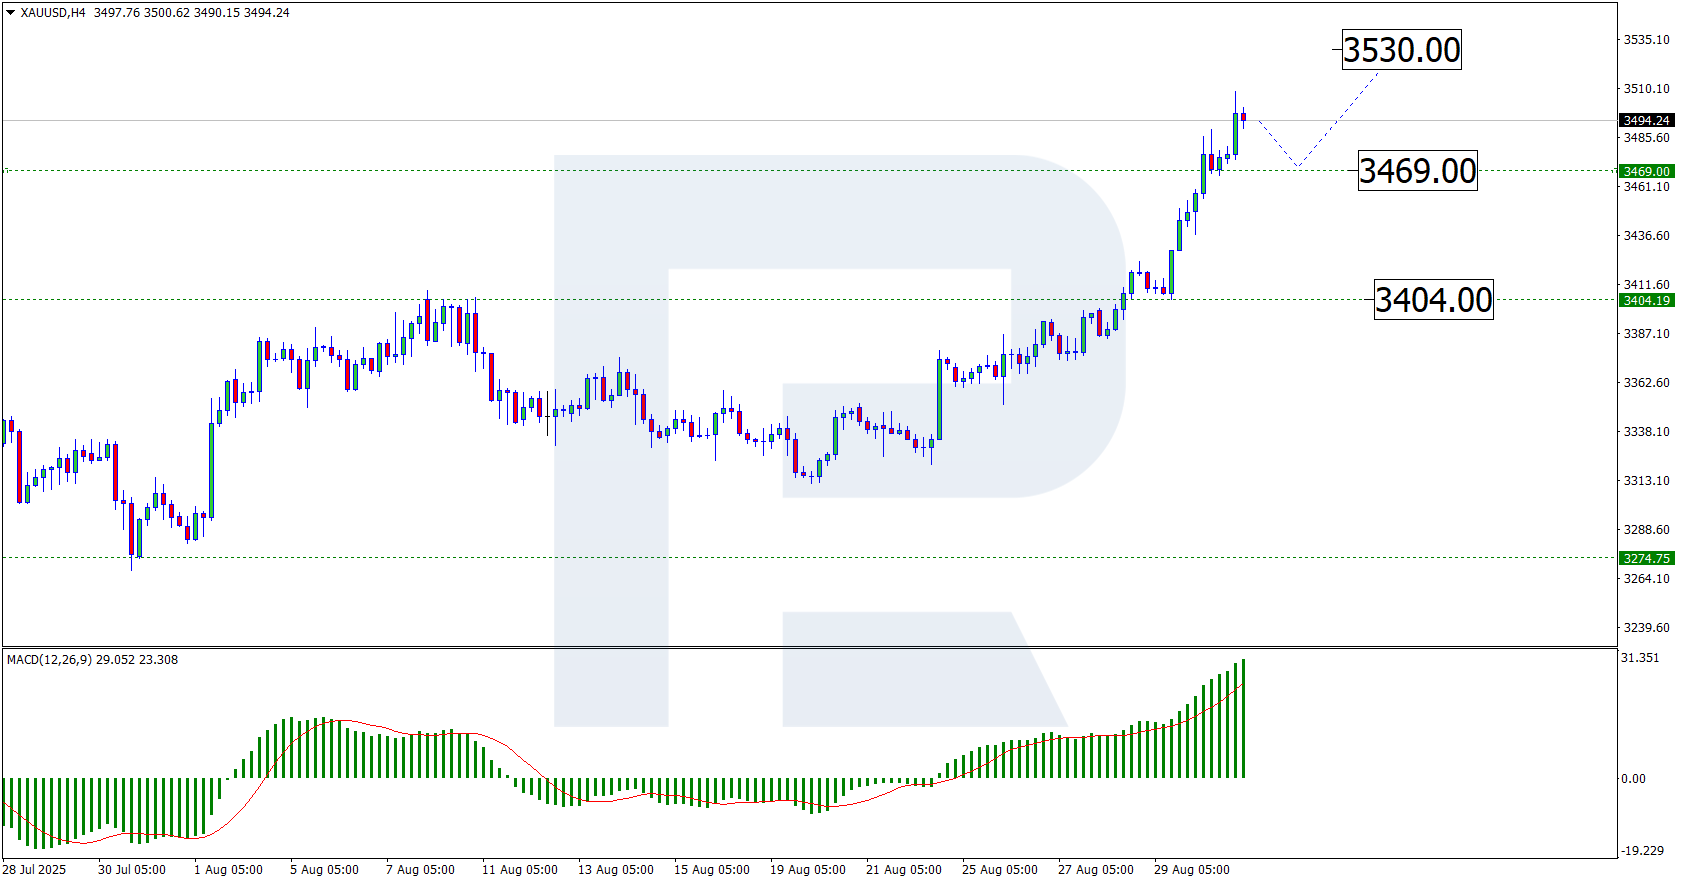
Task: Click the -19.229 value on MACD scale
Action: click(1642, 851)
